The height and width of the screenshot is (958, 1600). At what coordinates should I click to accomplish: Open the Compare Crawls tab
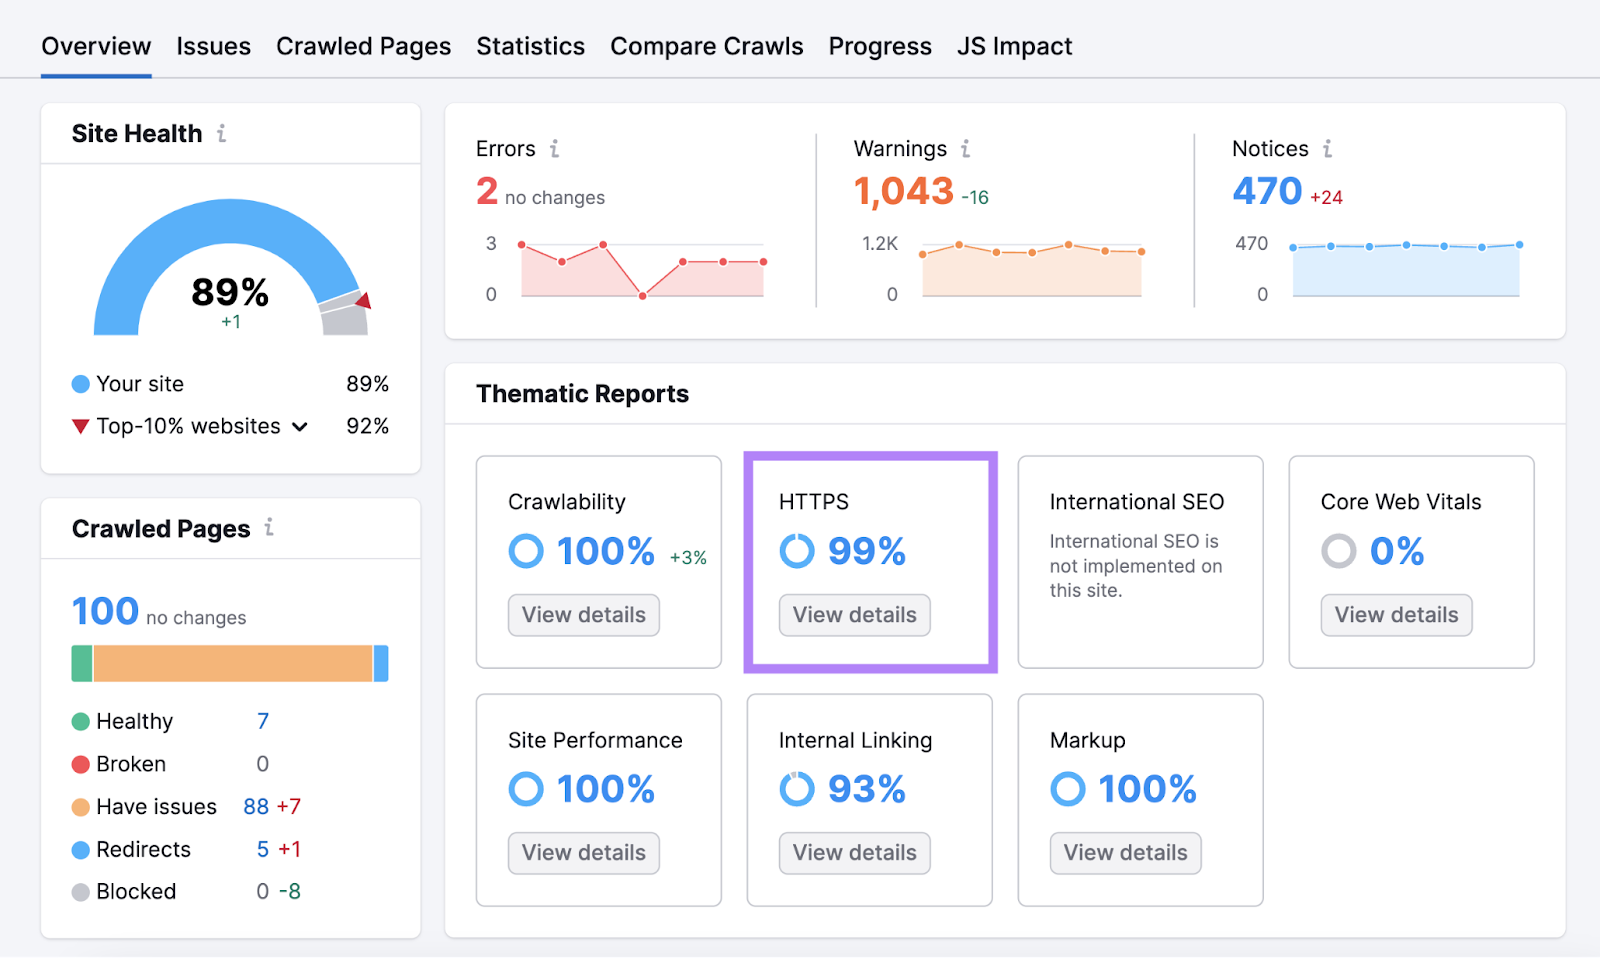point(706,46)
